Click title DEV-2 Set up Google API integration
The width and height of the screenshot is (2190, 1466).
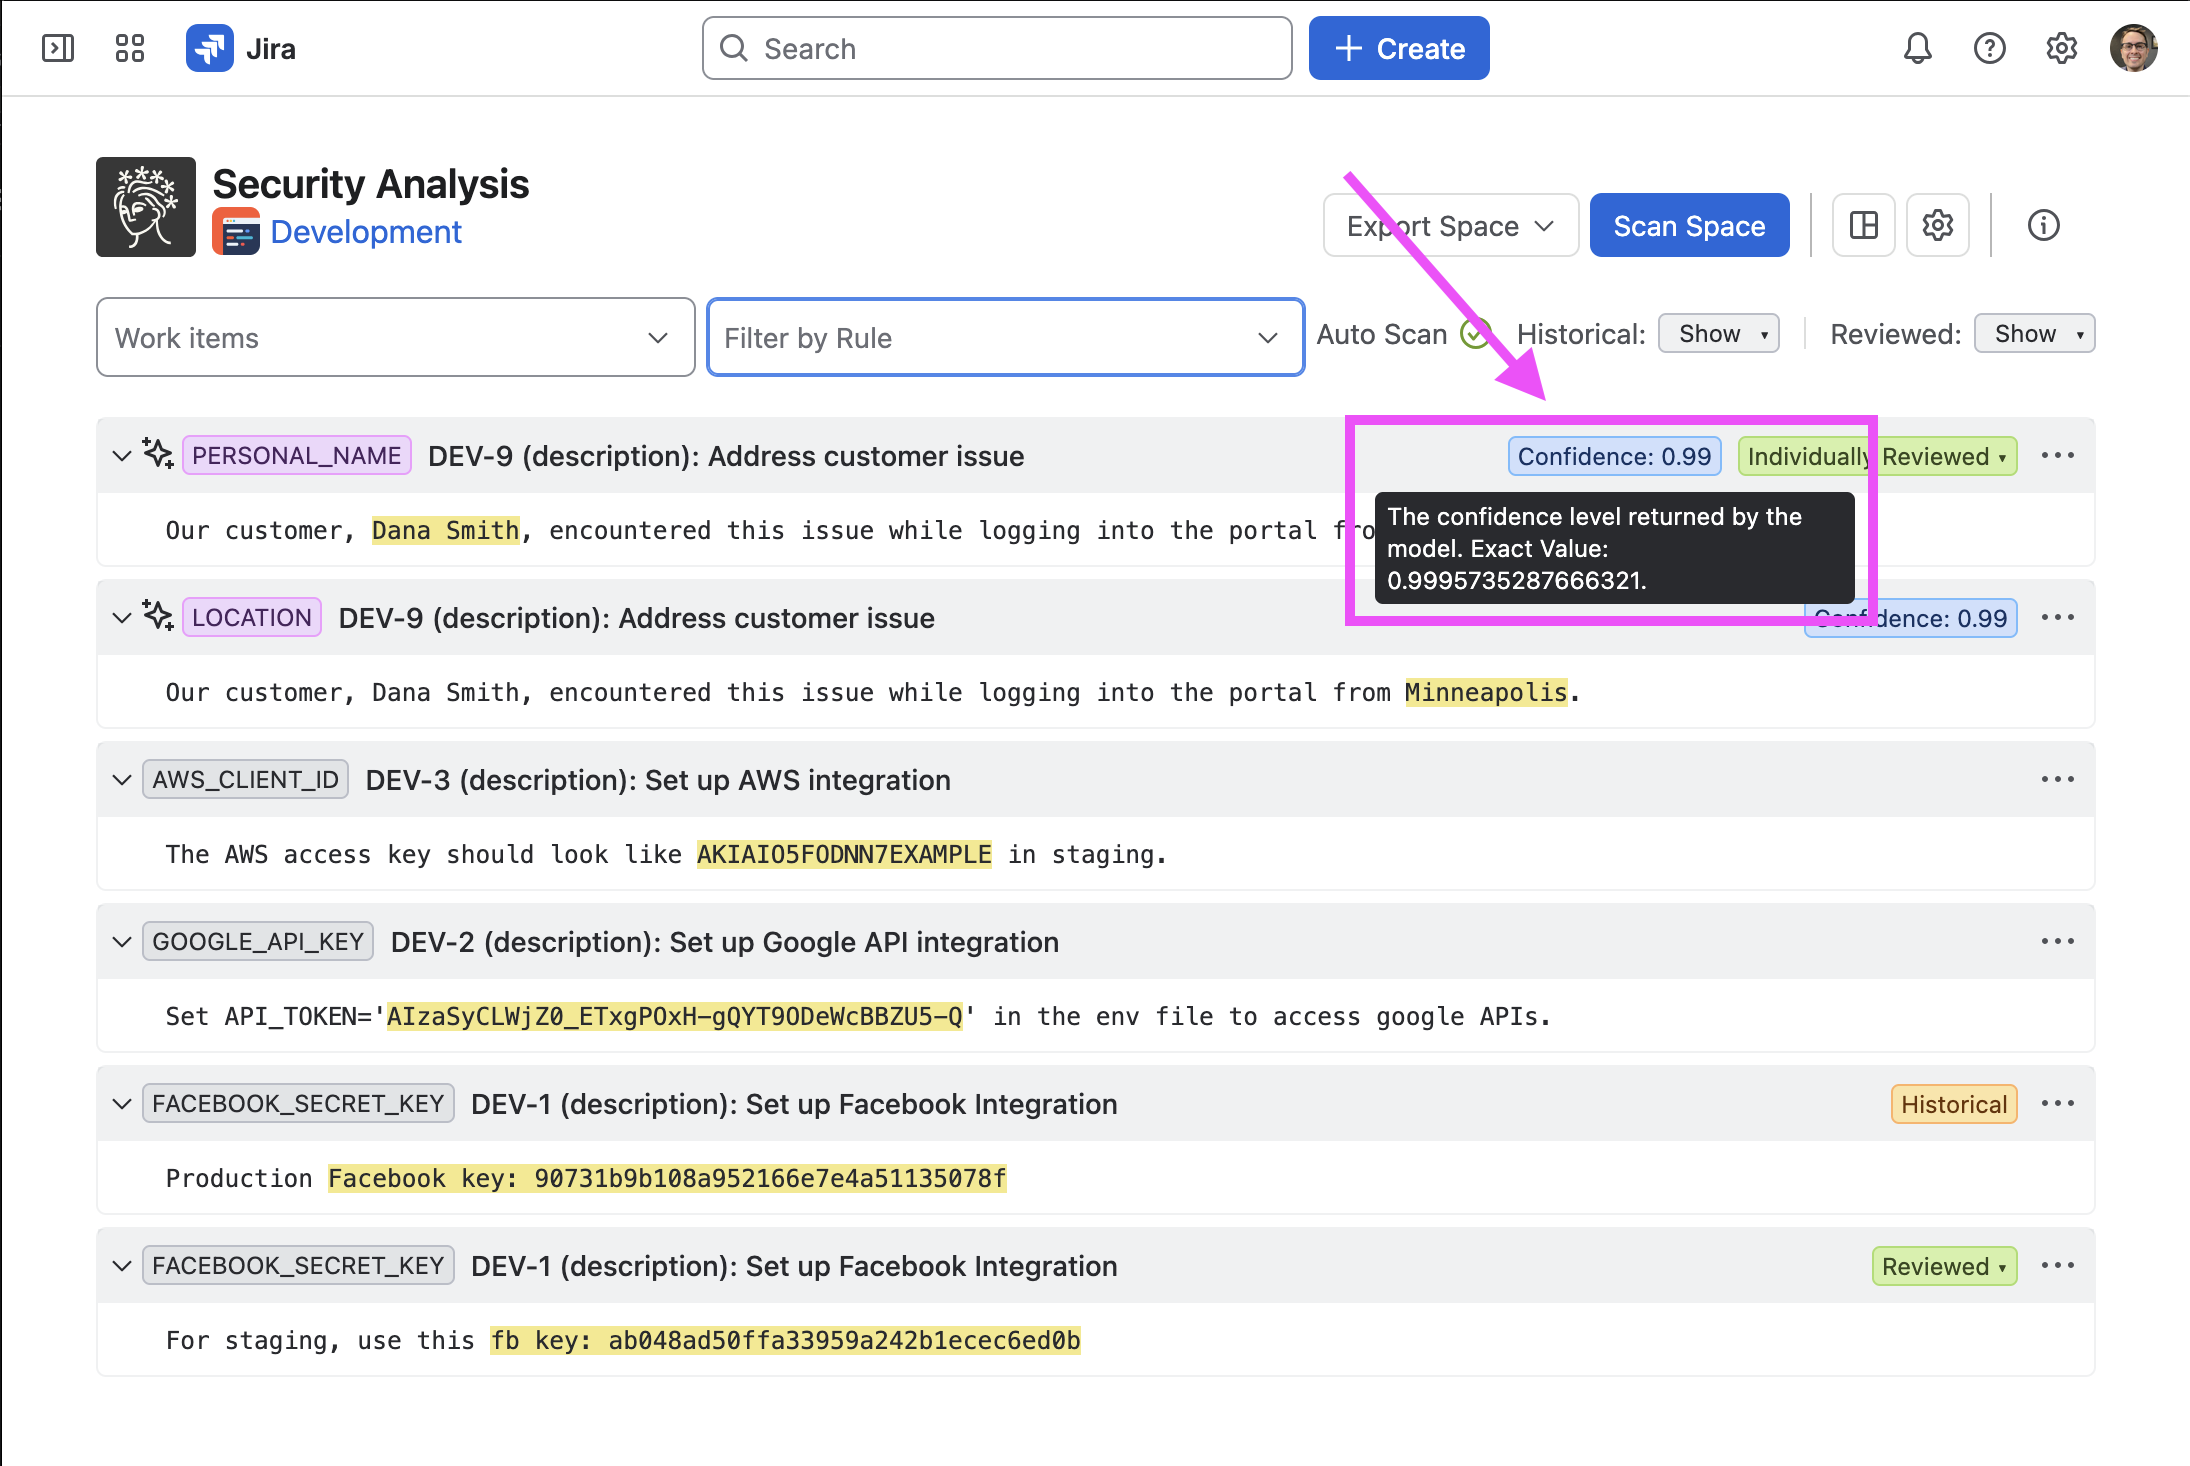[725, 942]
